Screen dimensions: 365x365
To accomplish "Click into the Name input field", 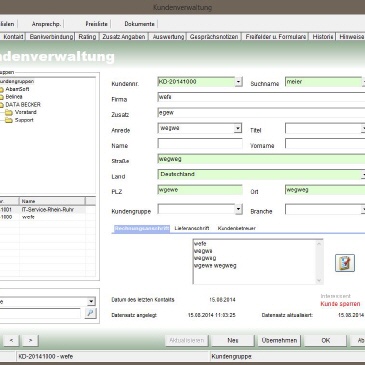I will click(200, 144).
